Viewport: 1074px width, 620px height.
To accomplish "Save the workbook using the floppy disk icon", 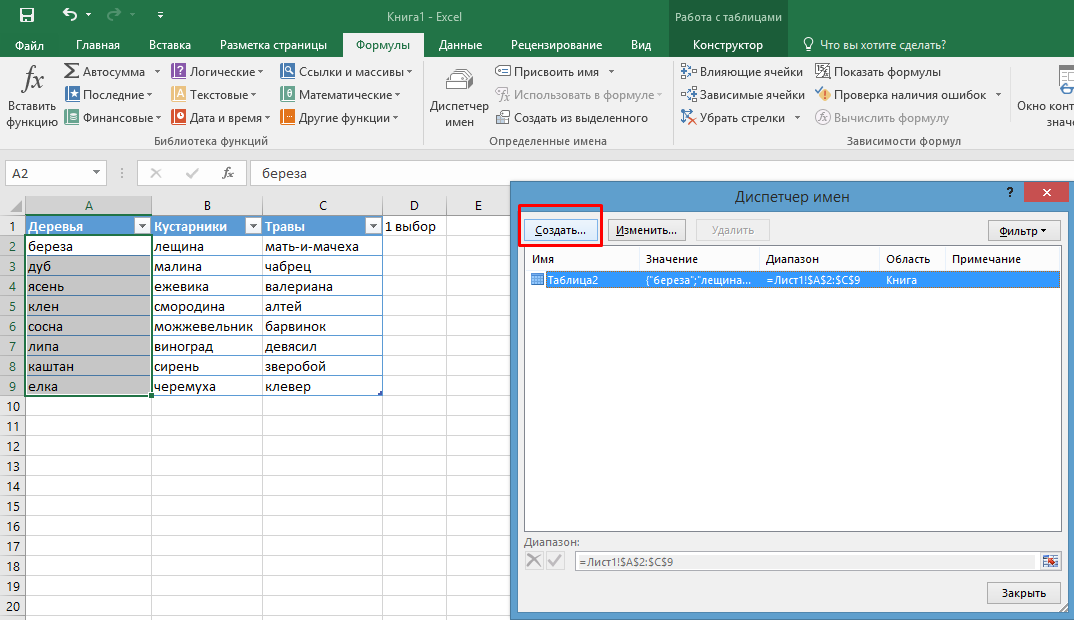I will (27, 15).
